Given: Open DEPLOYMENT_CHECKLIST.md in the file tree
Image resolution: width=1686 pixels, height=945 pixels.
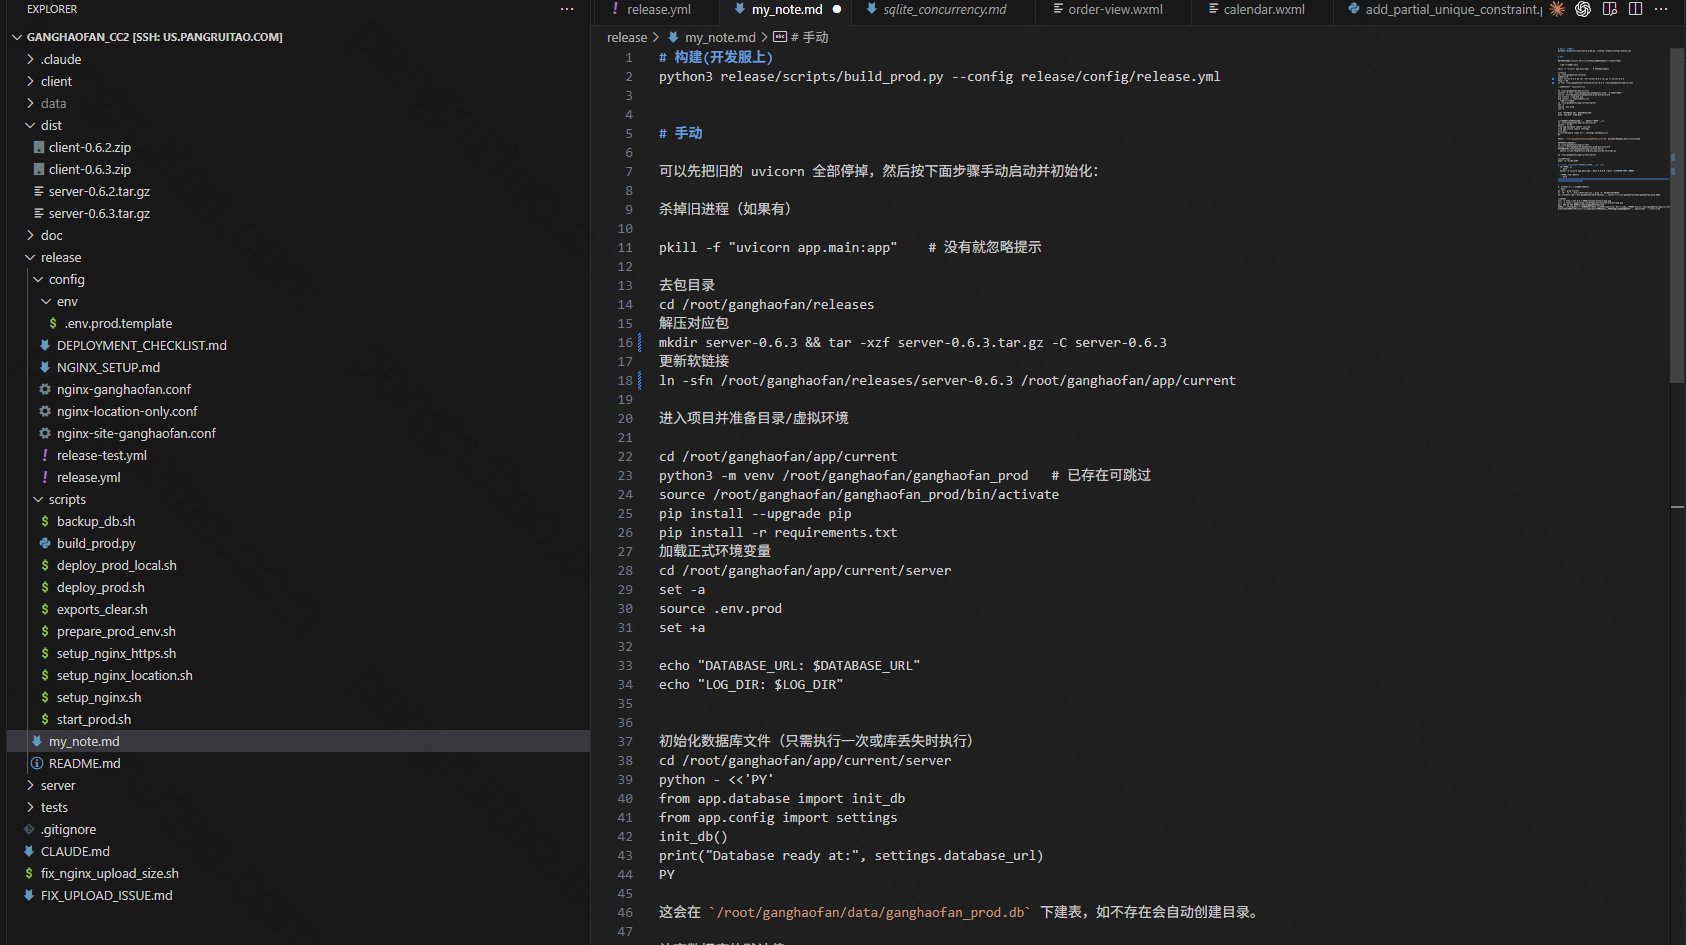Looking at the screenshot, I should (141, 345).
